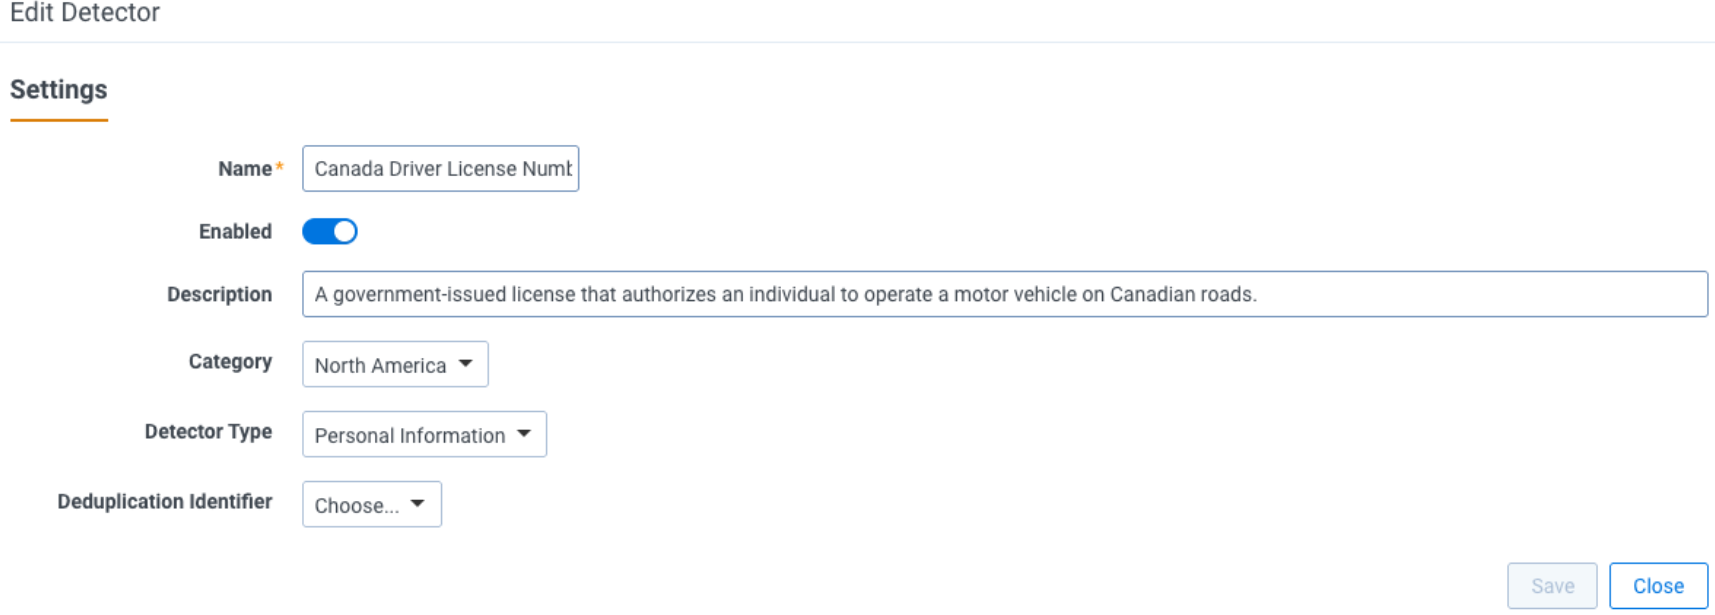
Task: Click the Detector Type label
Action: coord(208,432)
